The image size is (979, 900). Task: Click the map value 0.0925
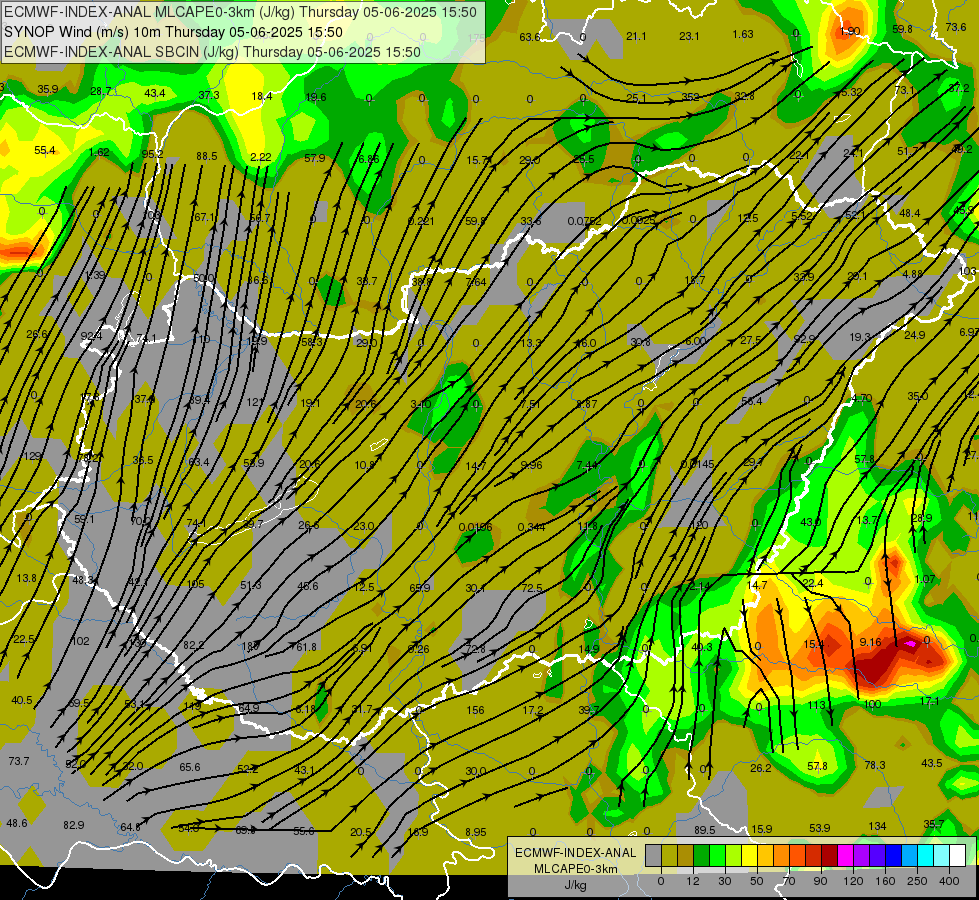coord(638,221)
